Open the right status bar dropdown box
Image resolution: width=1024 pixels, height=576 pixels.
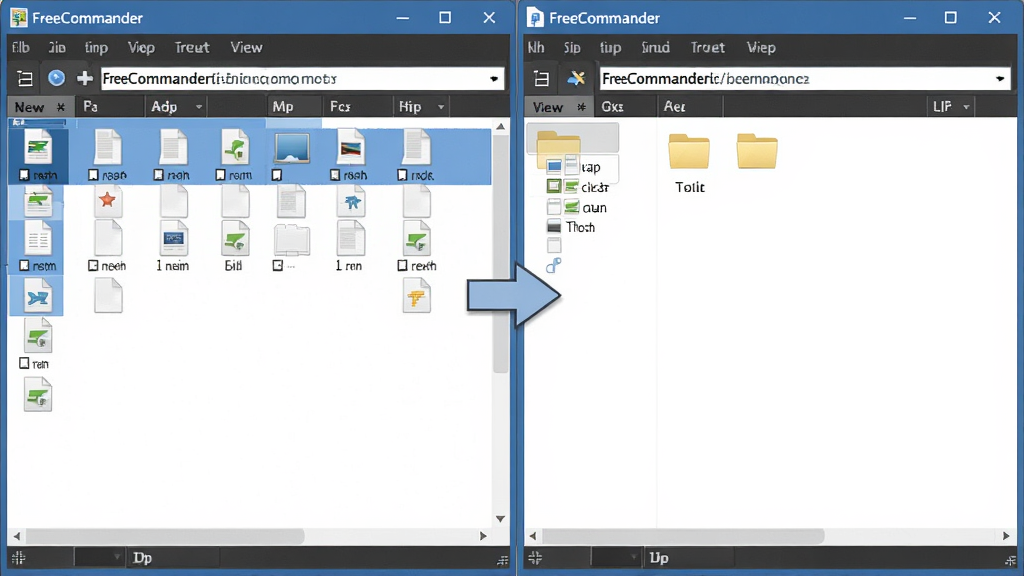[x=615, y=558]
